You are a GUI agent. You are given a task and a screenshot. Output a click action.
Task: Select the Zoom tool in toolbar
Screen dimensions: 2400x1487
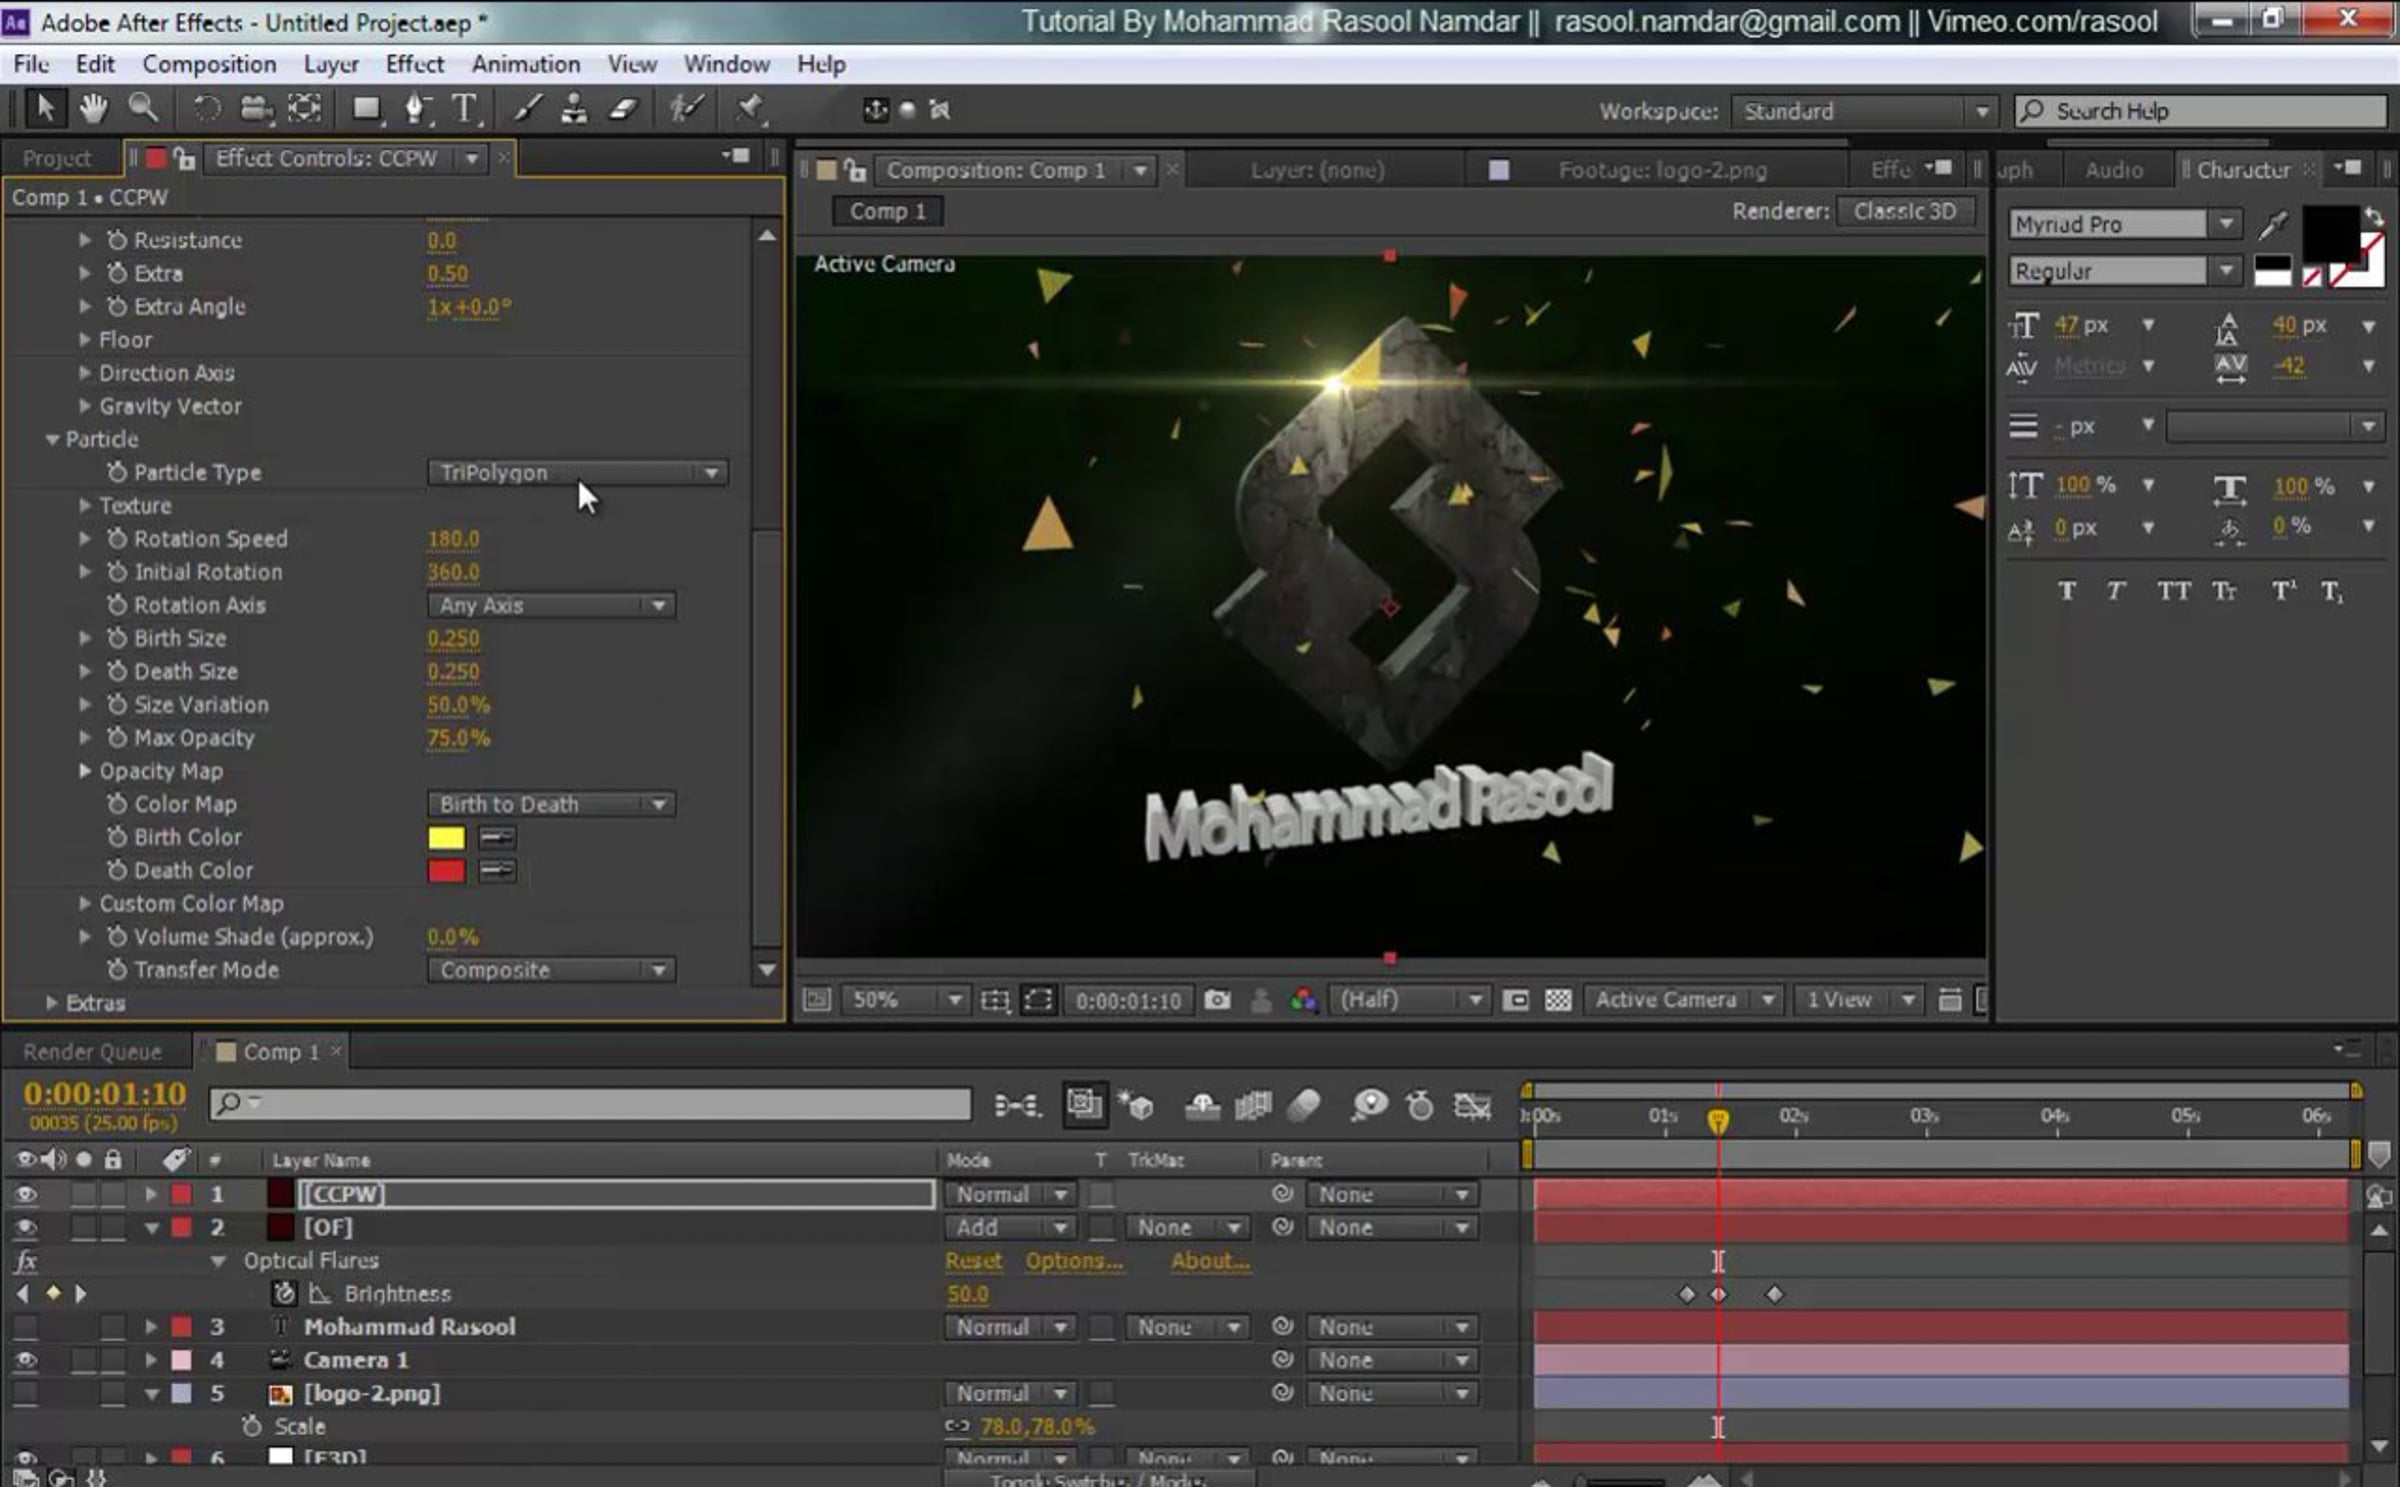(143, 108)
